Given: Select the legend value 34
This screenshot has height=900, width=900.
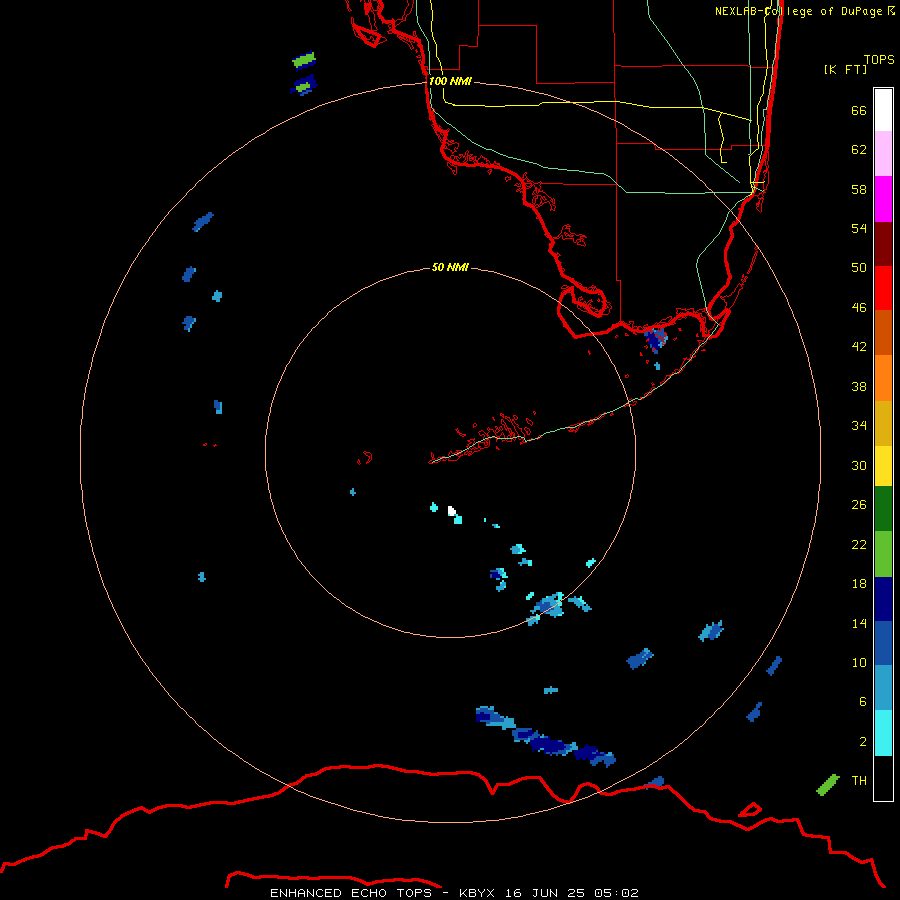Looking at the screenshot, I should coord(859,425).
